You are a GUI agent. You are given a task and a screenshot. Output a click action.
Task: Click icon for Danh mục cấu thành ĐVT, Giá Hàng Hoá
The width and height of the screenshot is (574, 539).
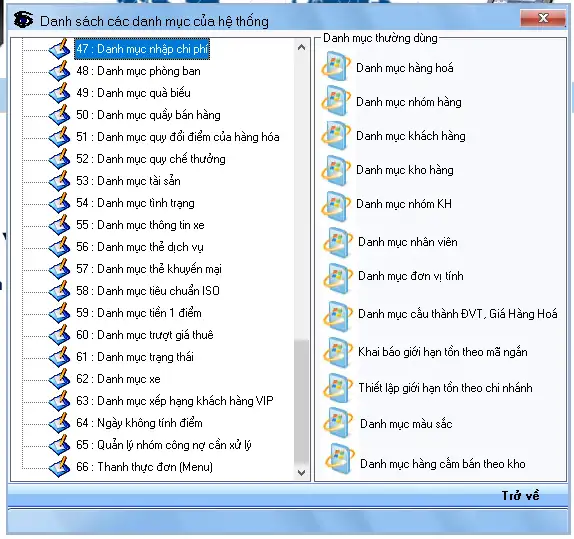pyautogui.click(x=338, y=316)
